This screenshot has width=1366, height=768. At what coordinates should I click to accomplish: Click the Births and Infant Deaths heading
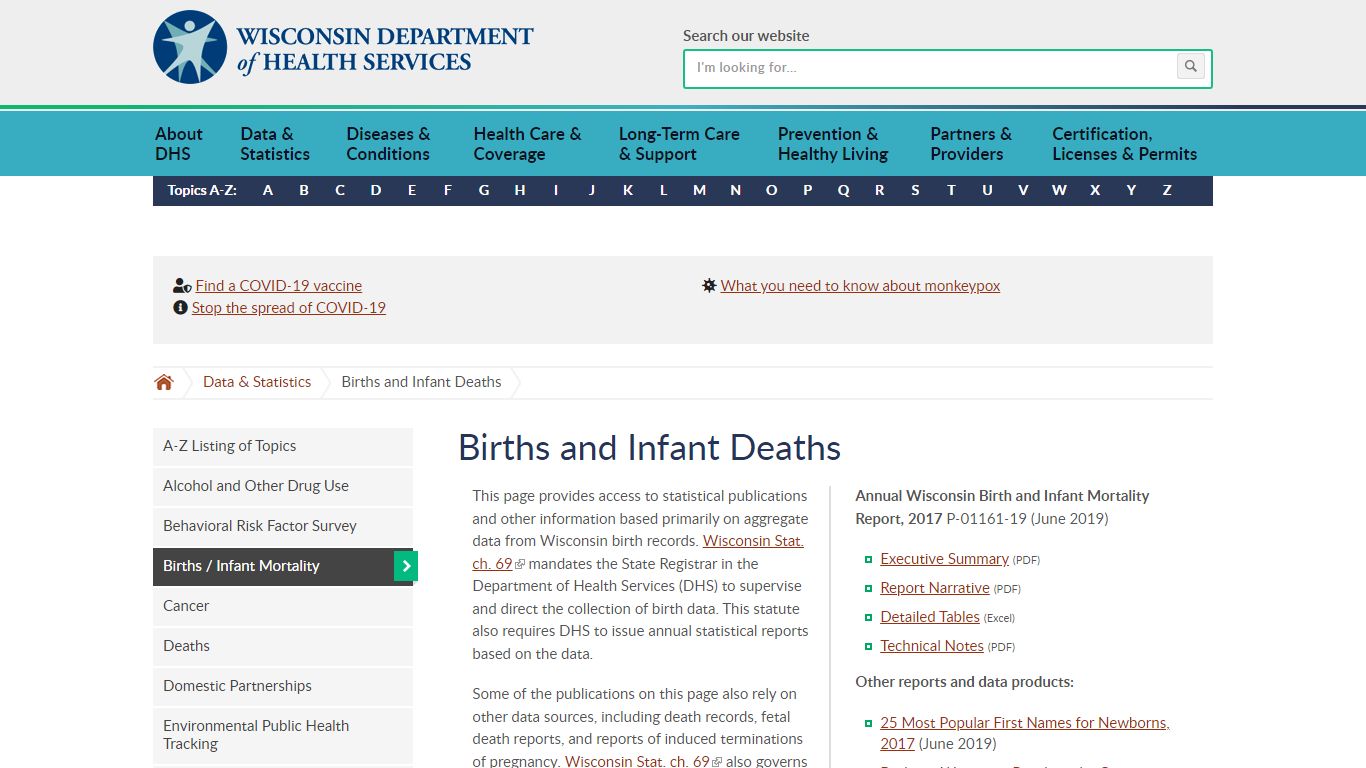tap(649, 447)
